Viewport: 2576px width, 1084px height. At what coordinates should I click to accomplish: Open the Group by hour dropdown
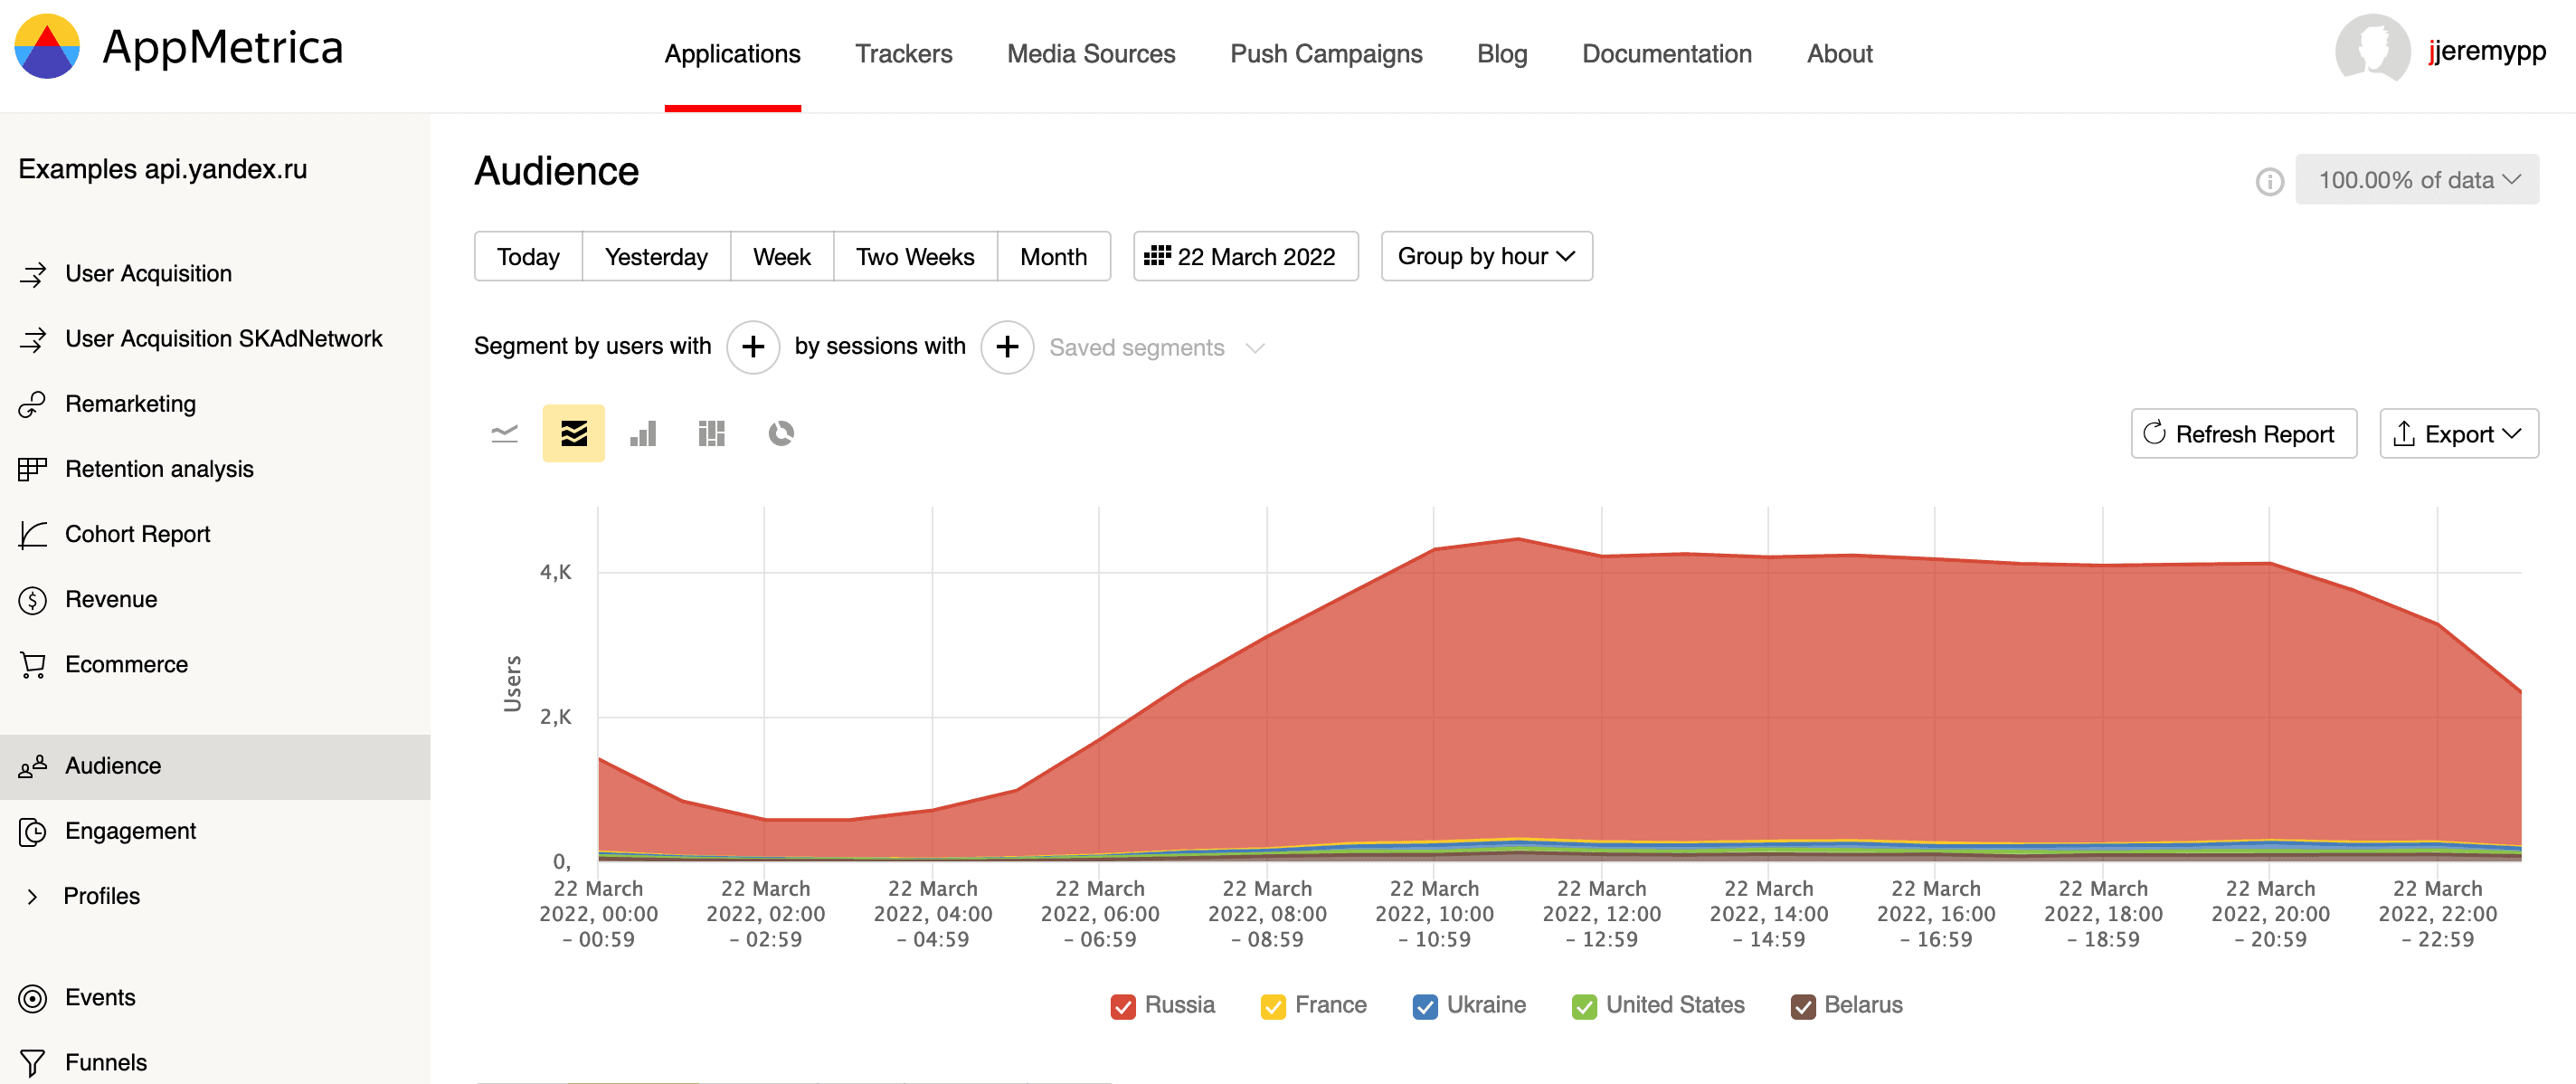pyautogui.click(x=1485, y=256)
